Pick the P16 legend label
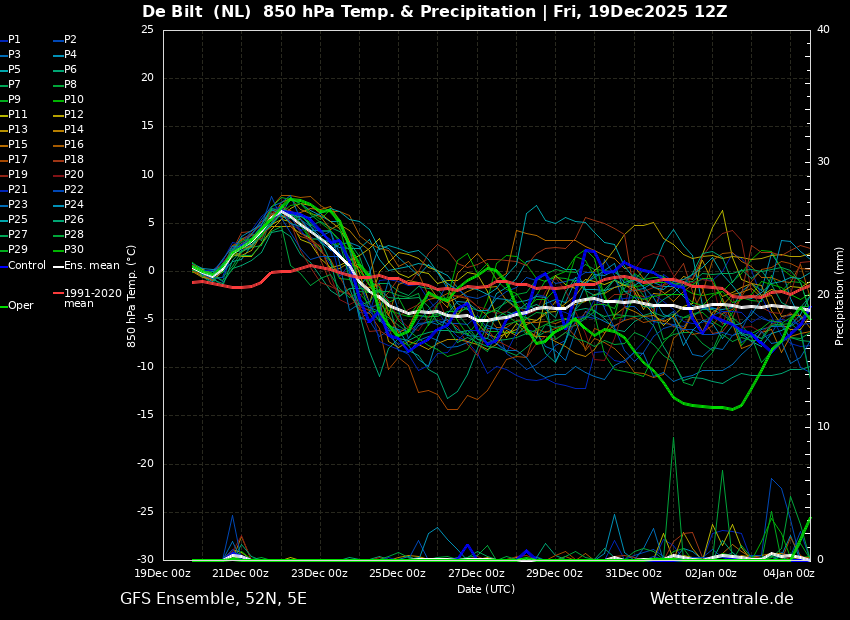The image size is (850, 620). tap(74, 145)
